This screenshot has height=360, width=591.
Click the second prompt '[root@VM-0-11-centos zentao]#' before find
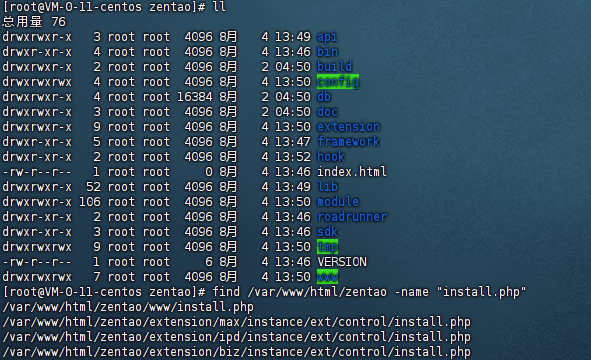pyautogui.click(x=104, y=292)
